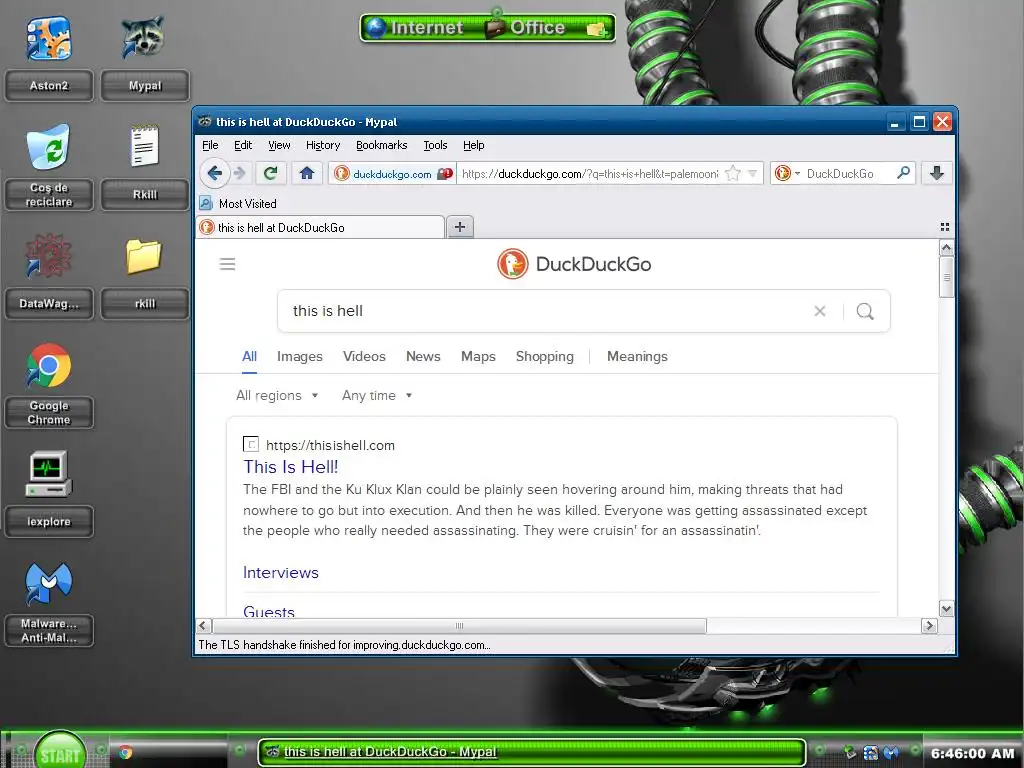Open the search engine selector dropdown
Viewport: 1024px width, 768px height.
[x=787, y=174]
